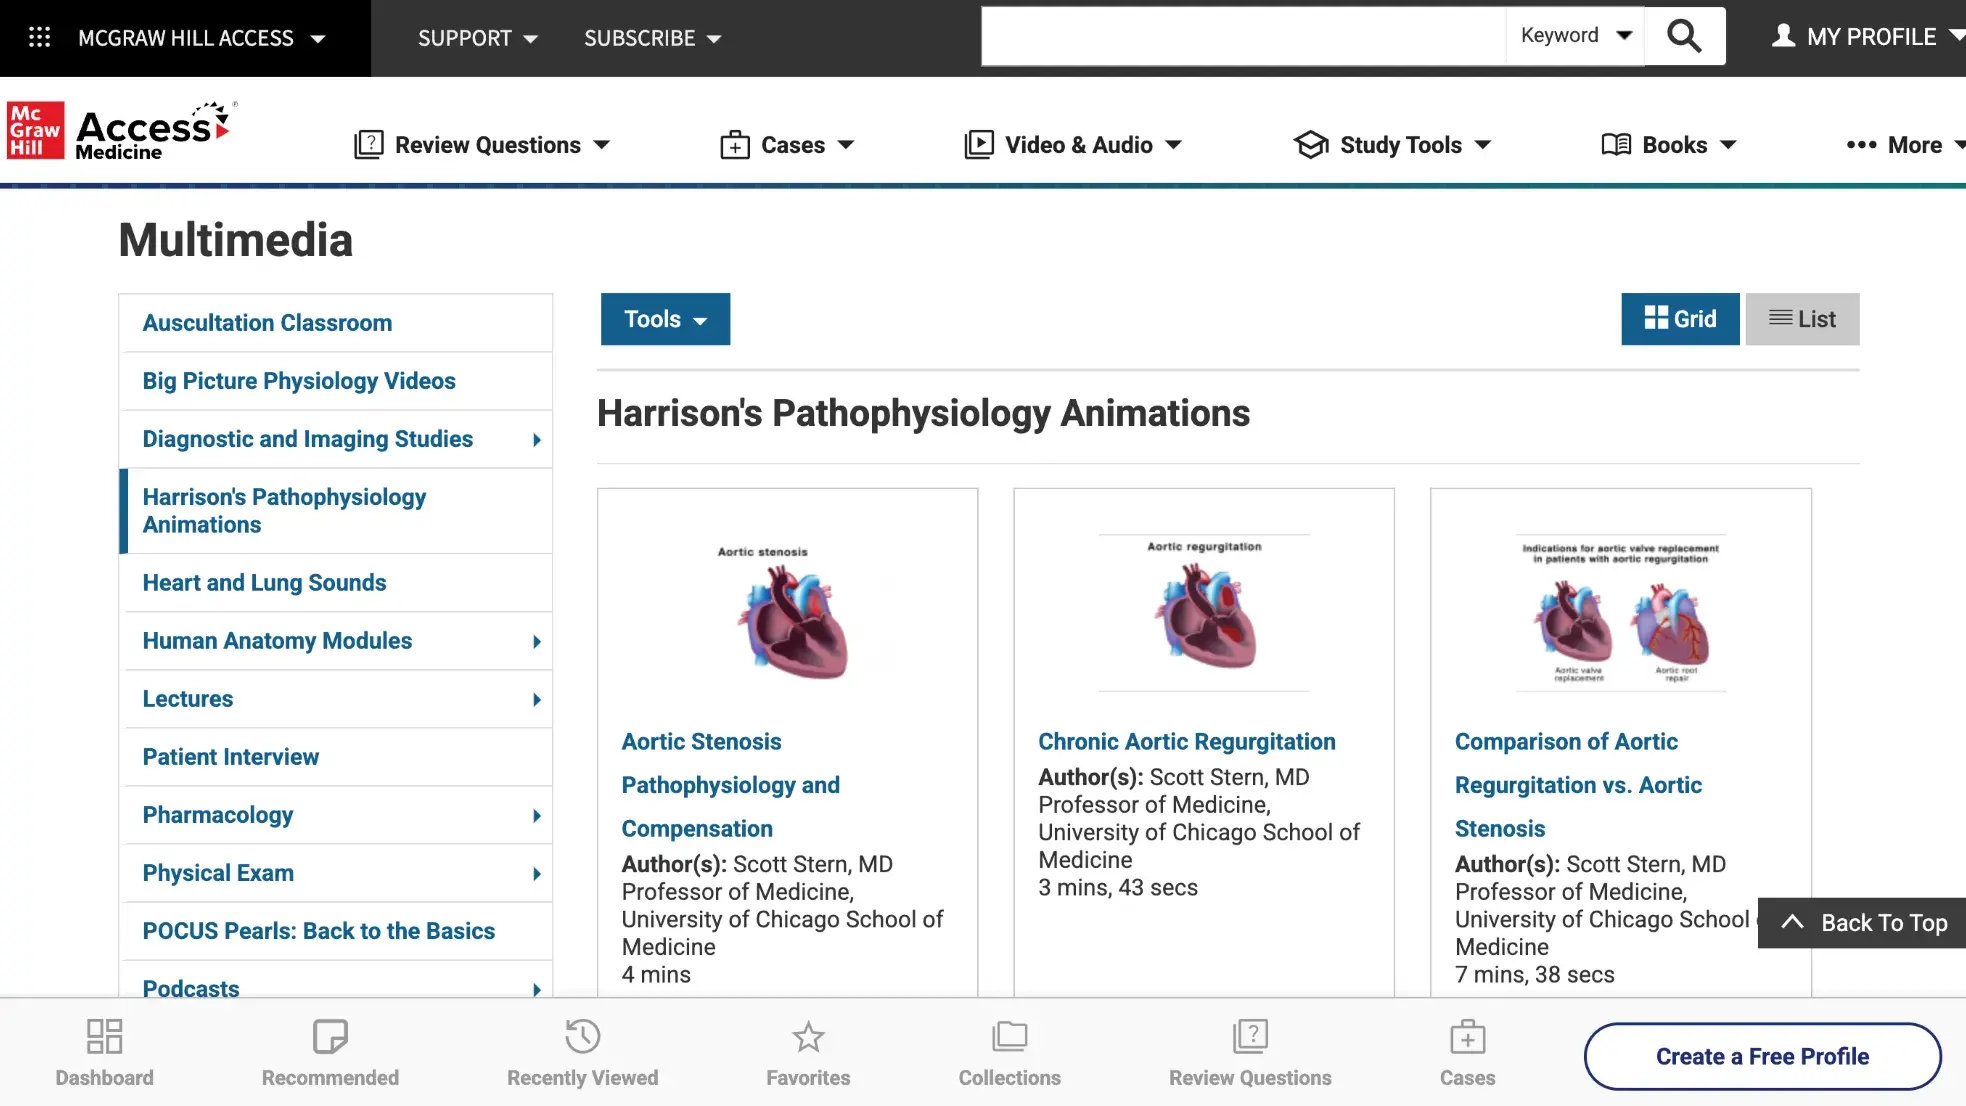Select Heart and Lung Sounds category
Viewport: 1966px width, 1106px height.
point(264,582)
